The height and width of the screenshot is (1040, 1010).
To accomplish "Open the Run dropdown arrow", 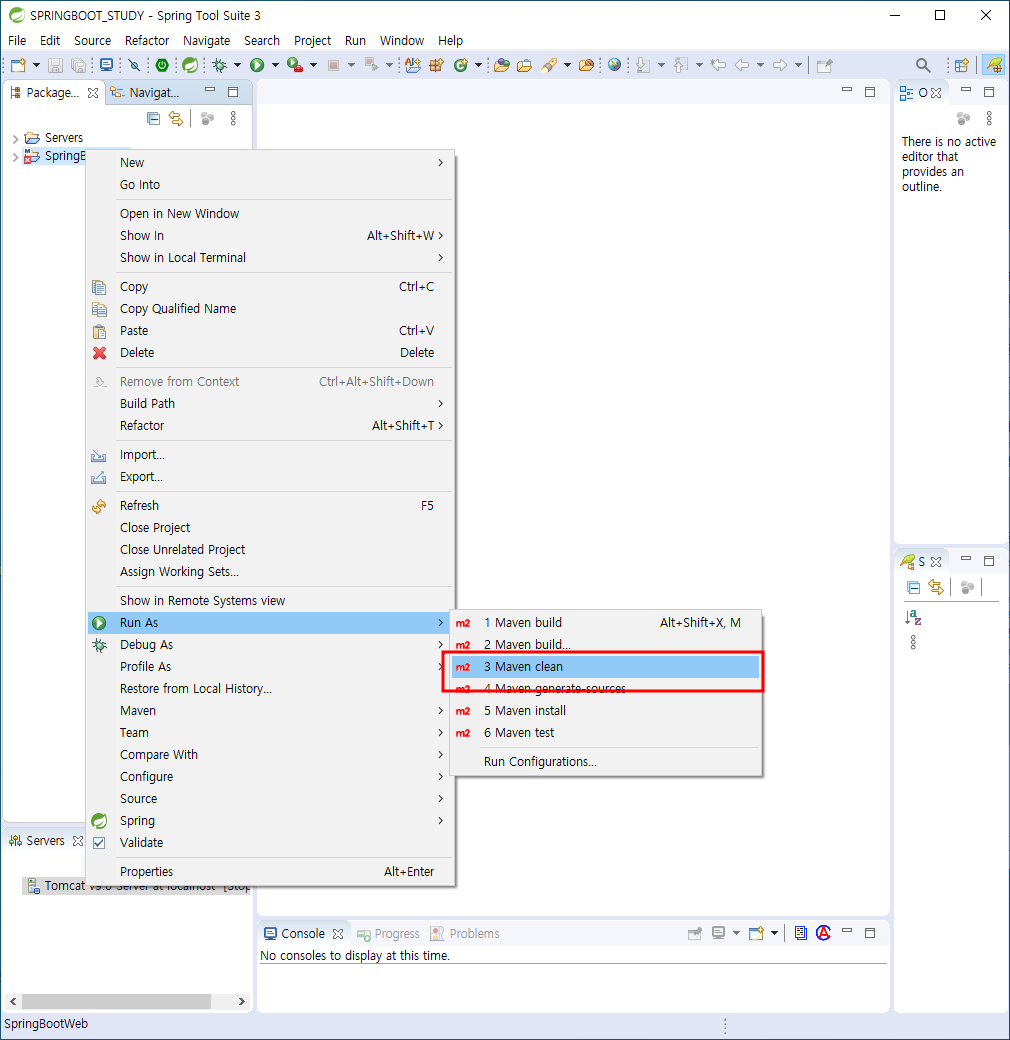I will click(275, 65).
